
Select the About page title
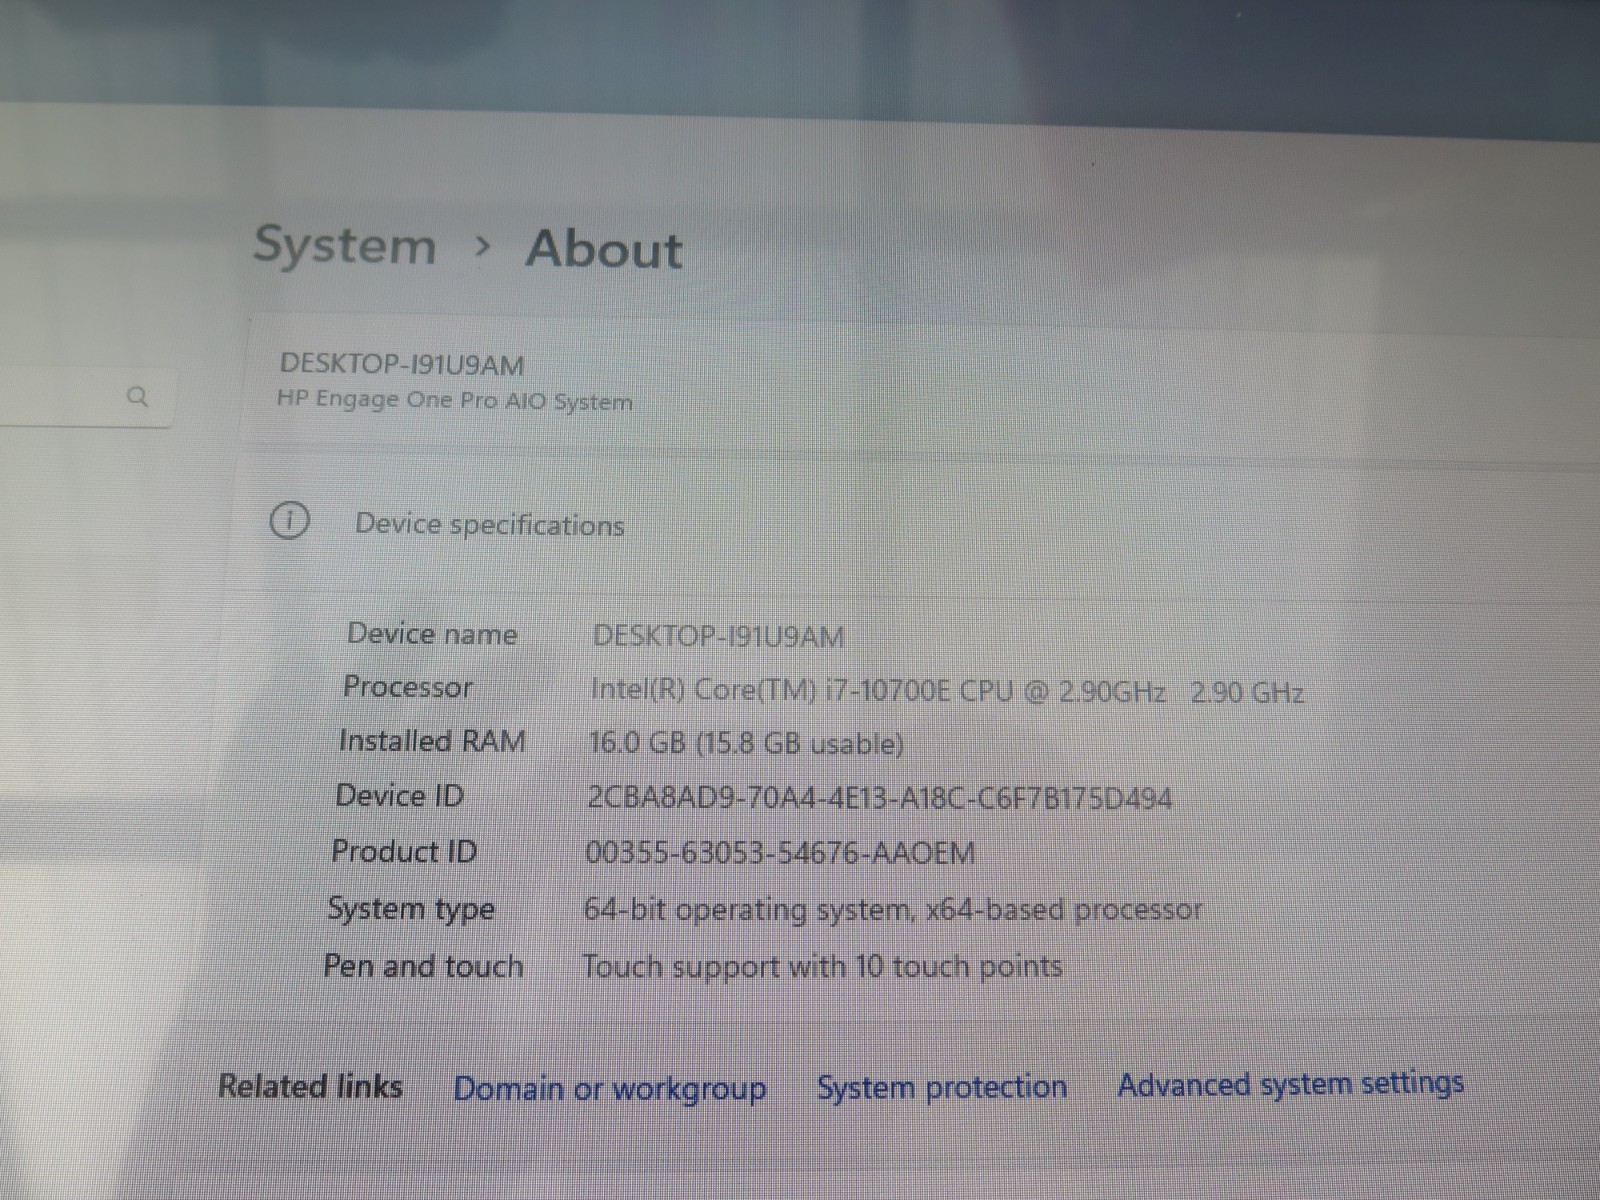pos(604,249)
